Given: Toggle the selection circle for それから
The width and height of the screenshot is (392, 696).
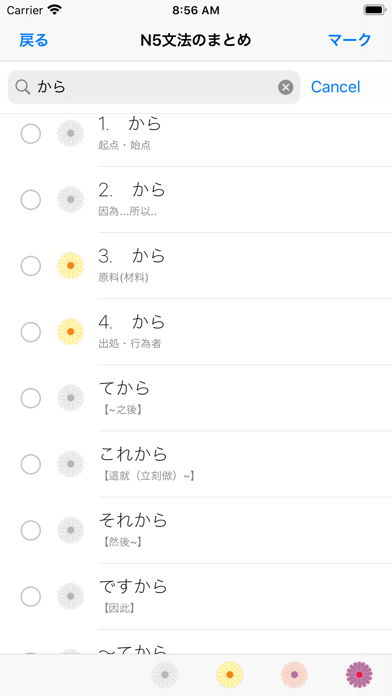Looking at the screenshot, I should click(31, 530).
